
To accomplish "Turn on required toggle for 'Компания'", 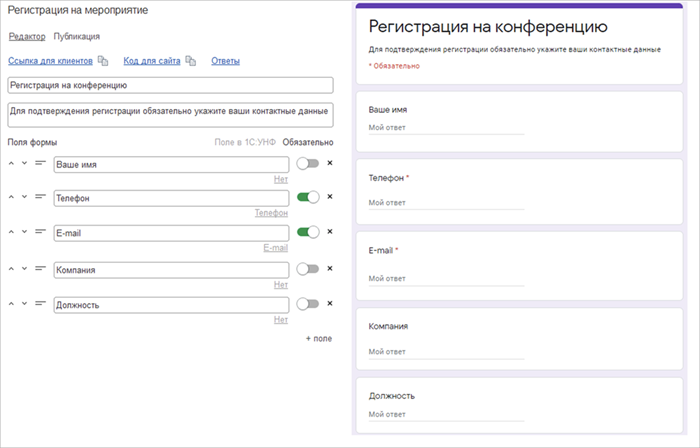I will click(308, 269).
